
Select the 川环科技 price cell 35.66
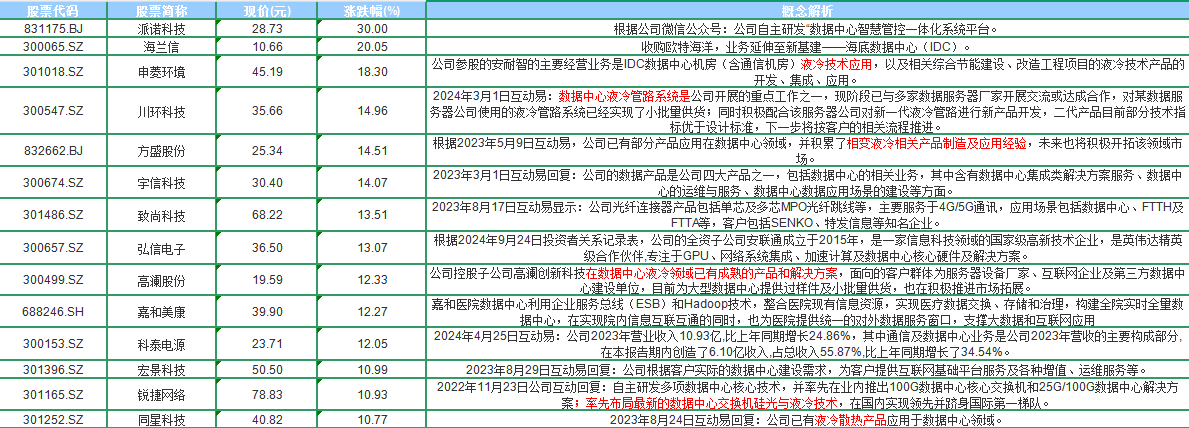tap(266, 111)
